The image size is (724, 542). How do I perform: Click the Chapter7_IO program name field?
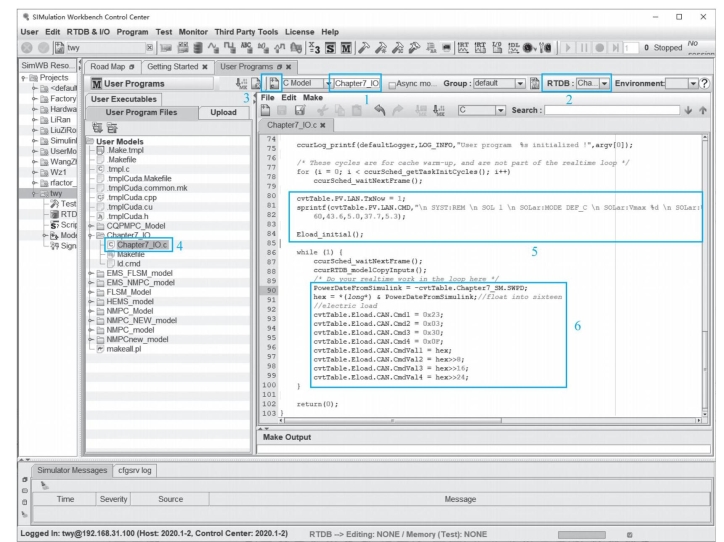tap(356, 84)
